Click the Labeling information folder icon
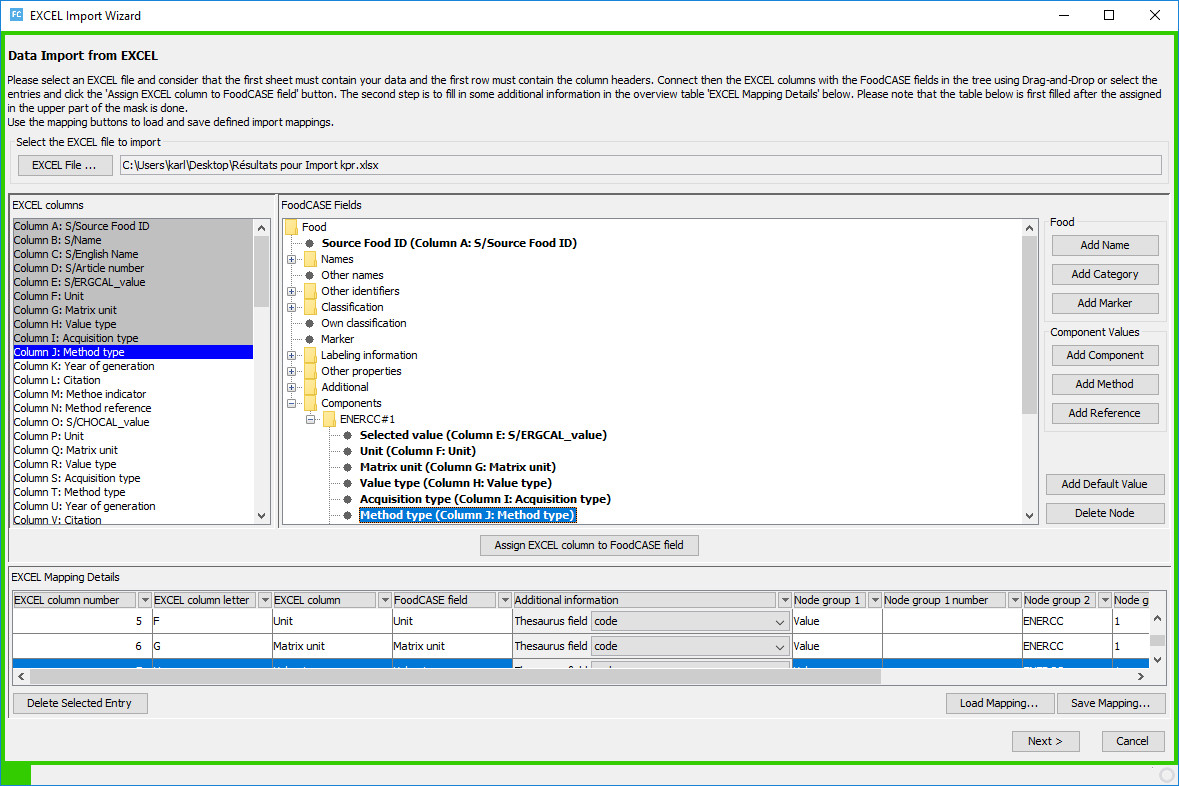The width and height of the screenshot is (1179, 786). click(x=311, y=356)
